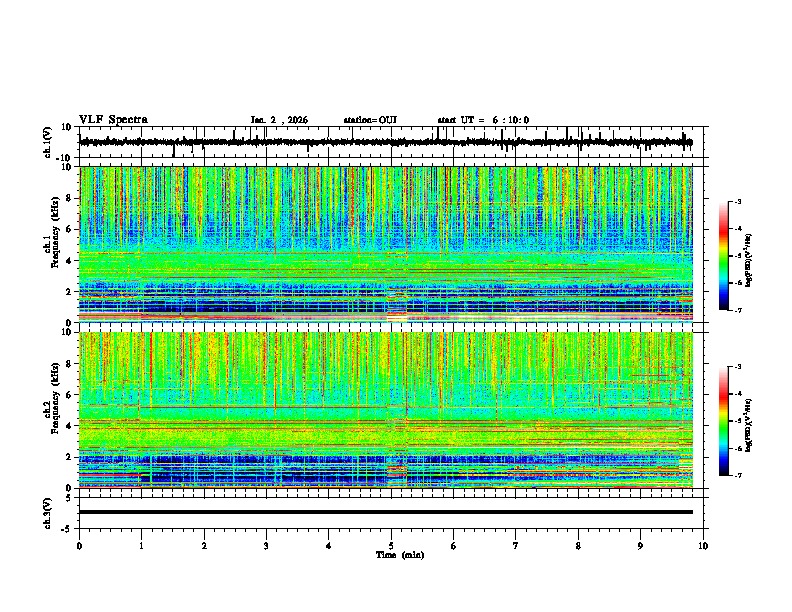
Task: Click the ch.1 spectrogram disturbance near minute 5
Action: click(397, 305)
